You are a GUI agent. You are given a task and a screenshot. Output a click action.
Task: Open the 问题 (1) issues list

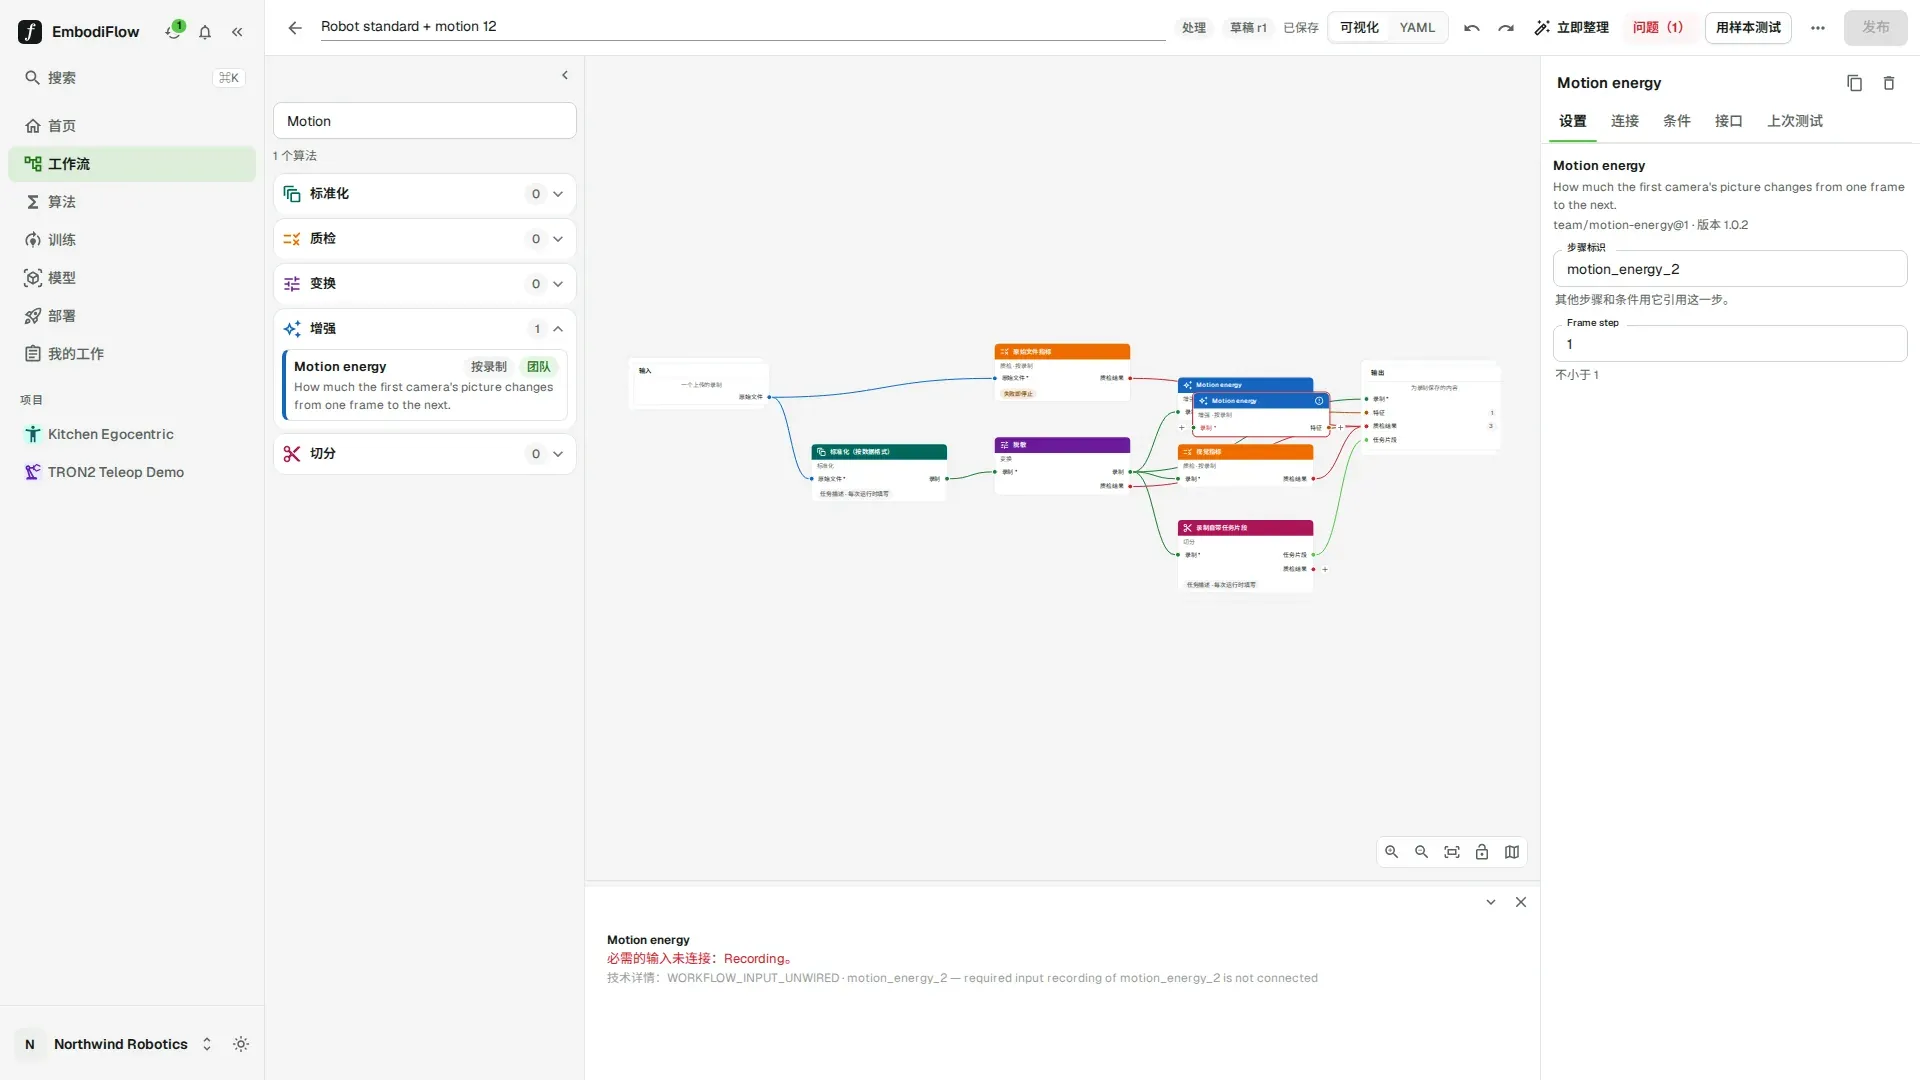[1657, 28]
